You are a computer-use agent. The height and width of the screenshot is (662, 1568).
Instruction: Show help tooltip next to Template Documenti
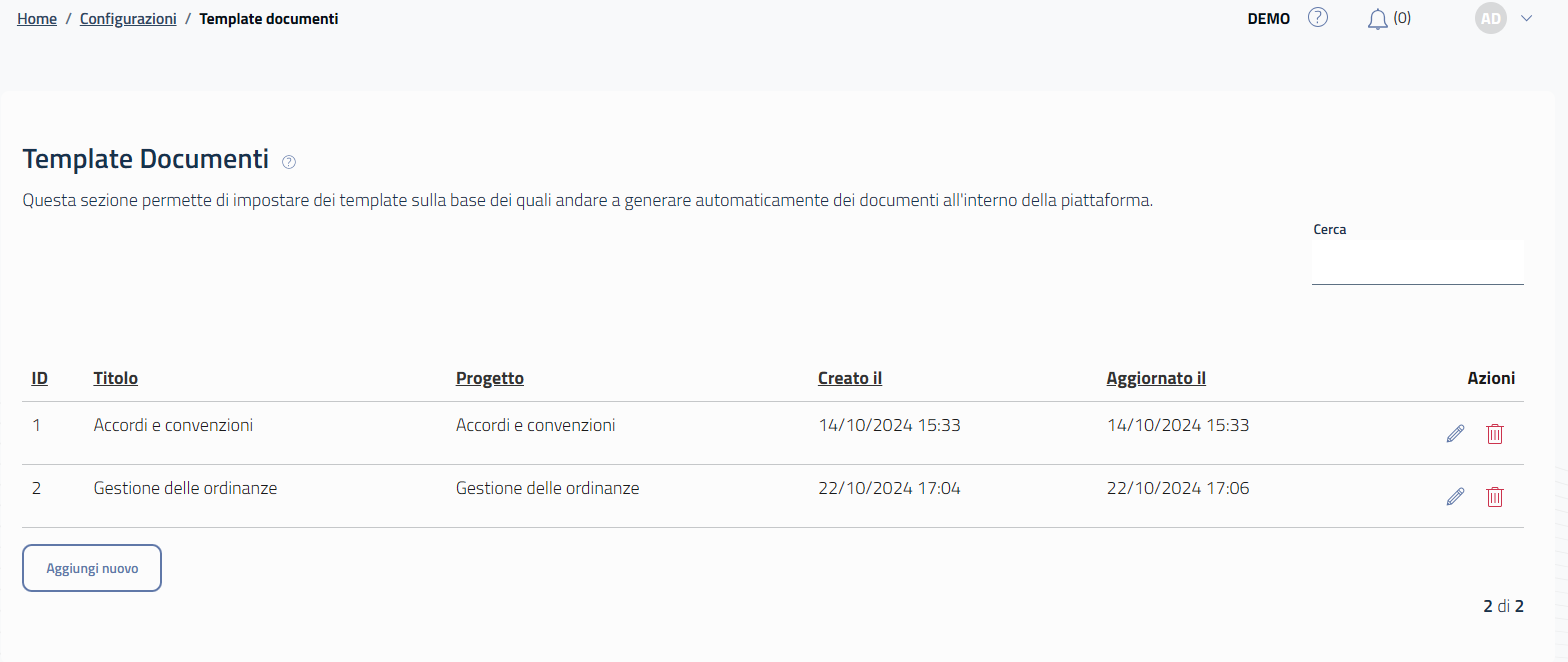point(289,161)
